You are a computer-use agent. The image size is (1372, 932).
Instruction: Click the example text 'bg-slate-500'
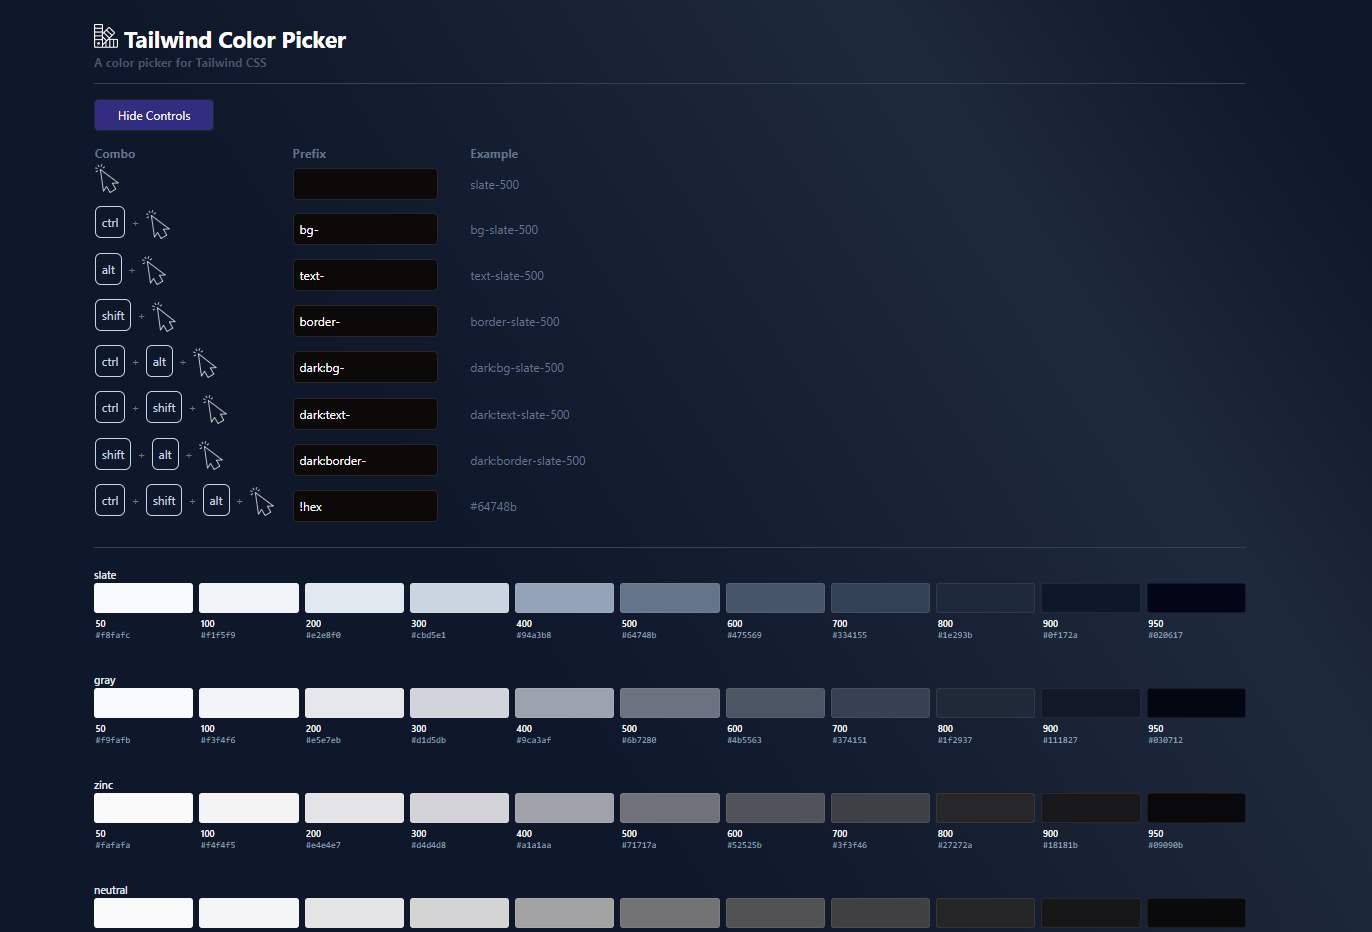pos(504,230)
